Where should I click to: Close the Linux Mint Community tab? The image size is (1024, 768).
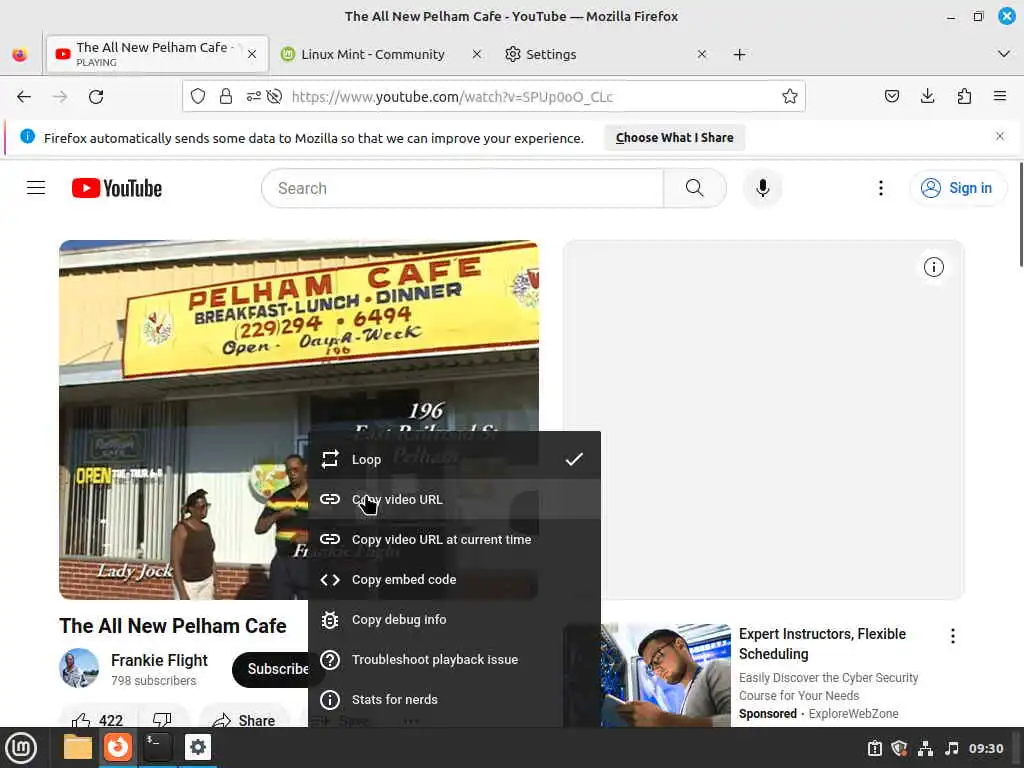tap(477, 54)
